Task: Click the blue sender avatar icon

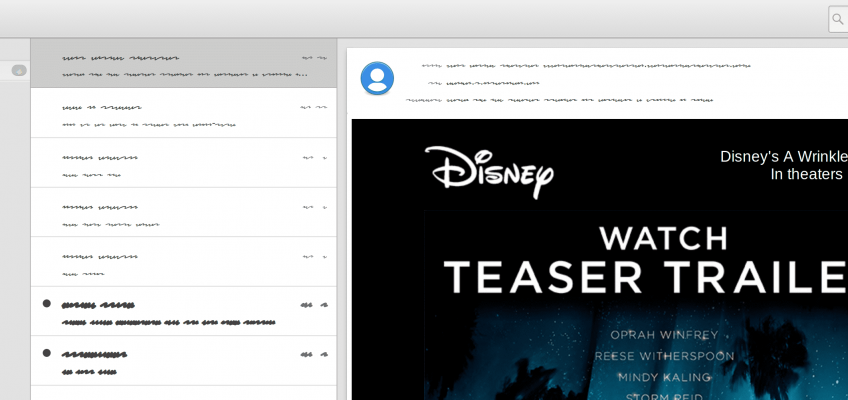Action: coord(377,78)
